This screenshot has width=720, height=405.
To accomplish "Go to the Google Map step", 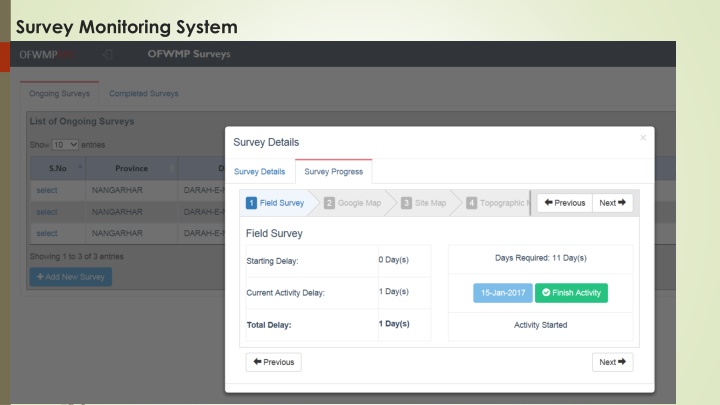I will (x=353, y=203).
